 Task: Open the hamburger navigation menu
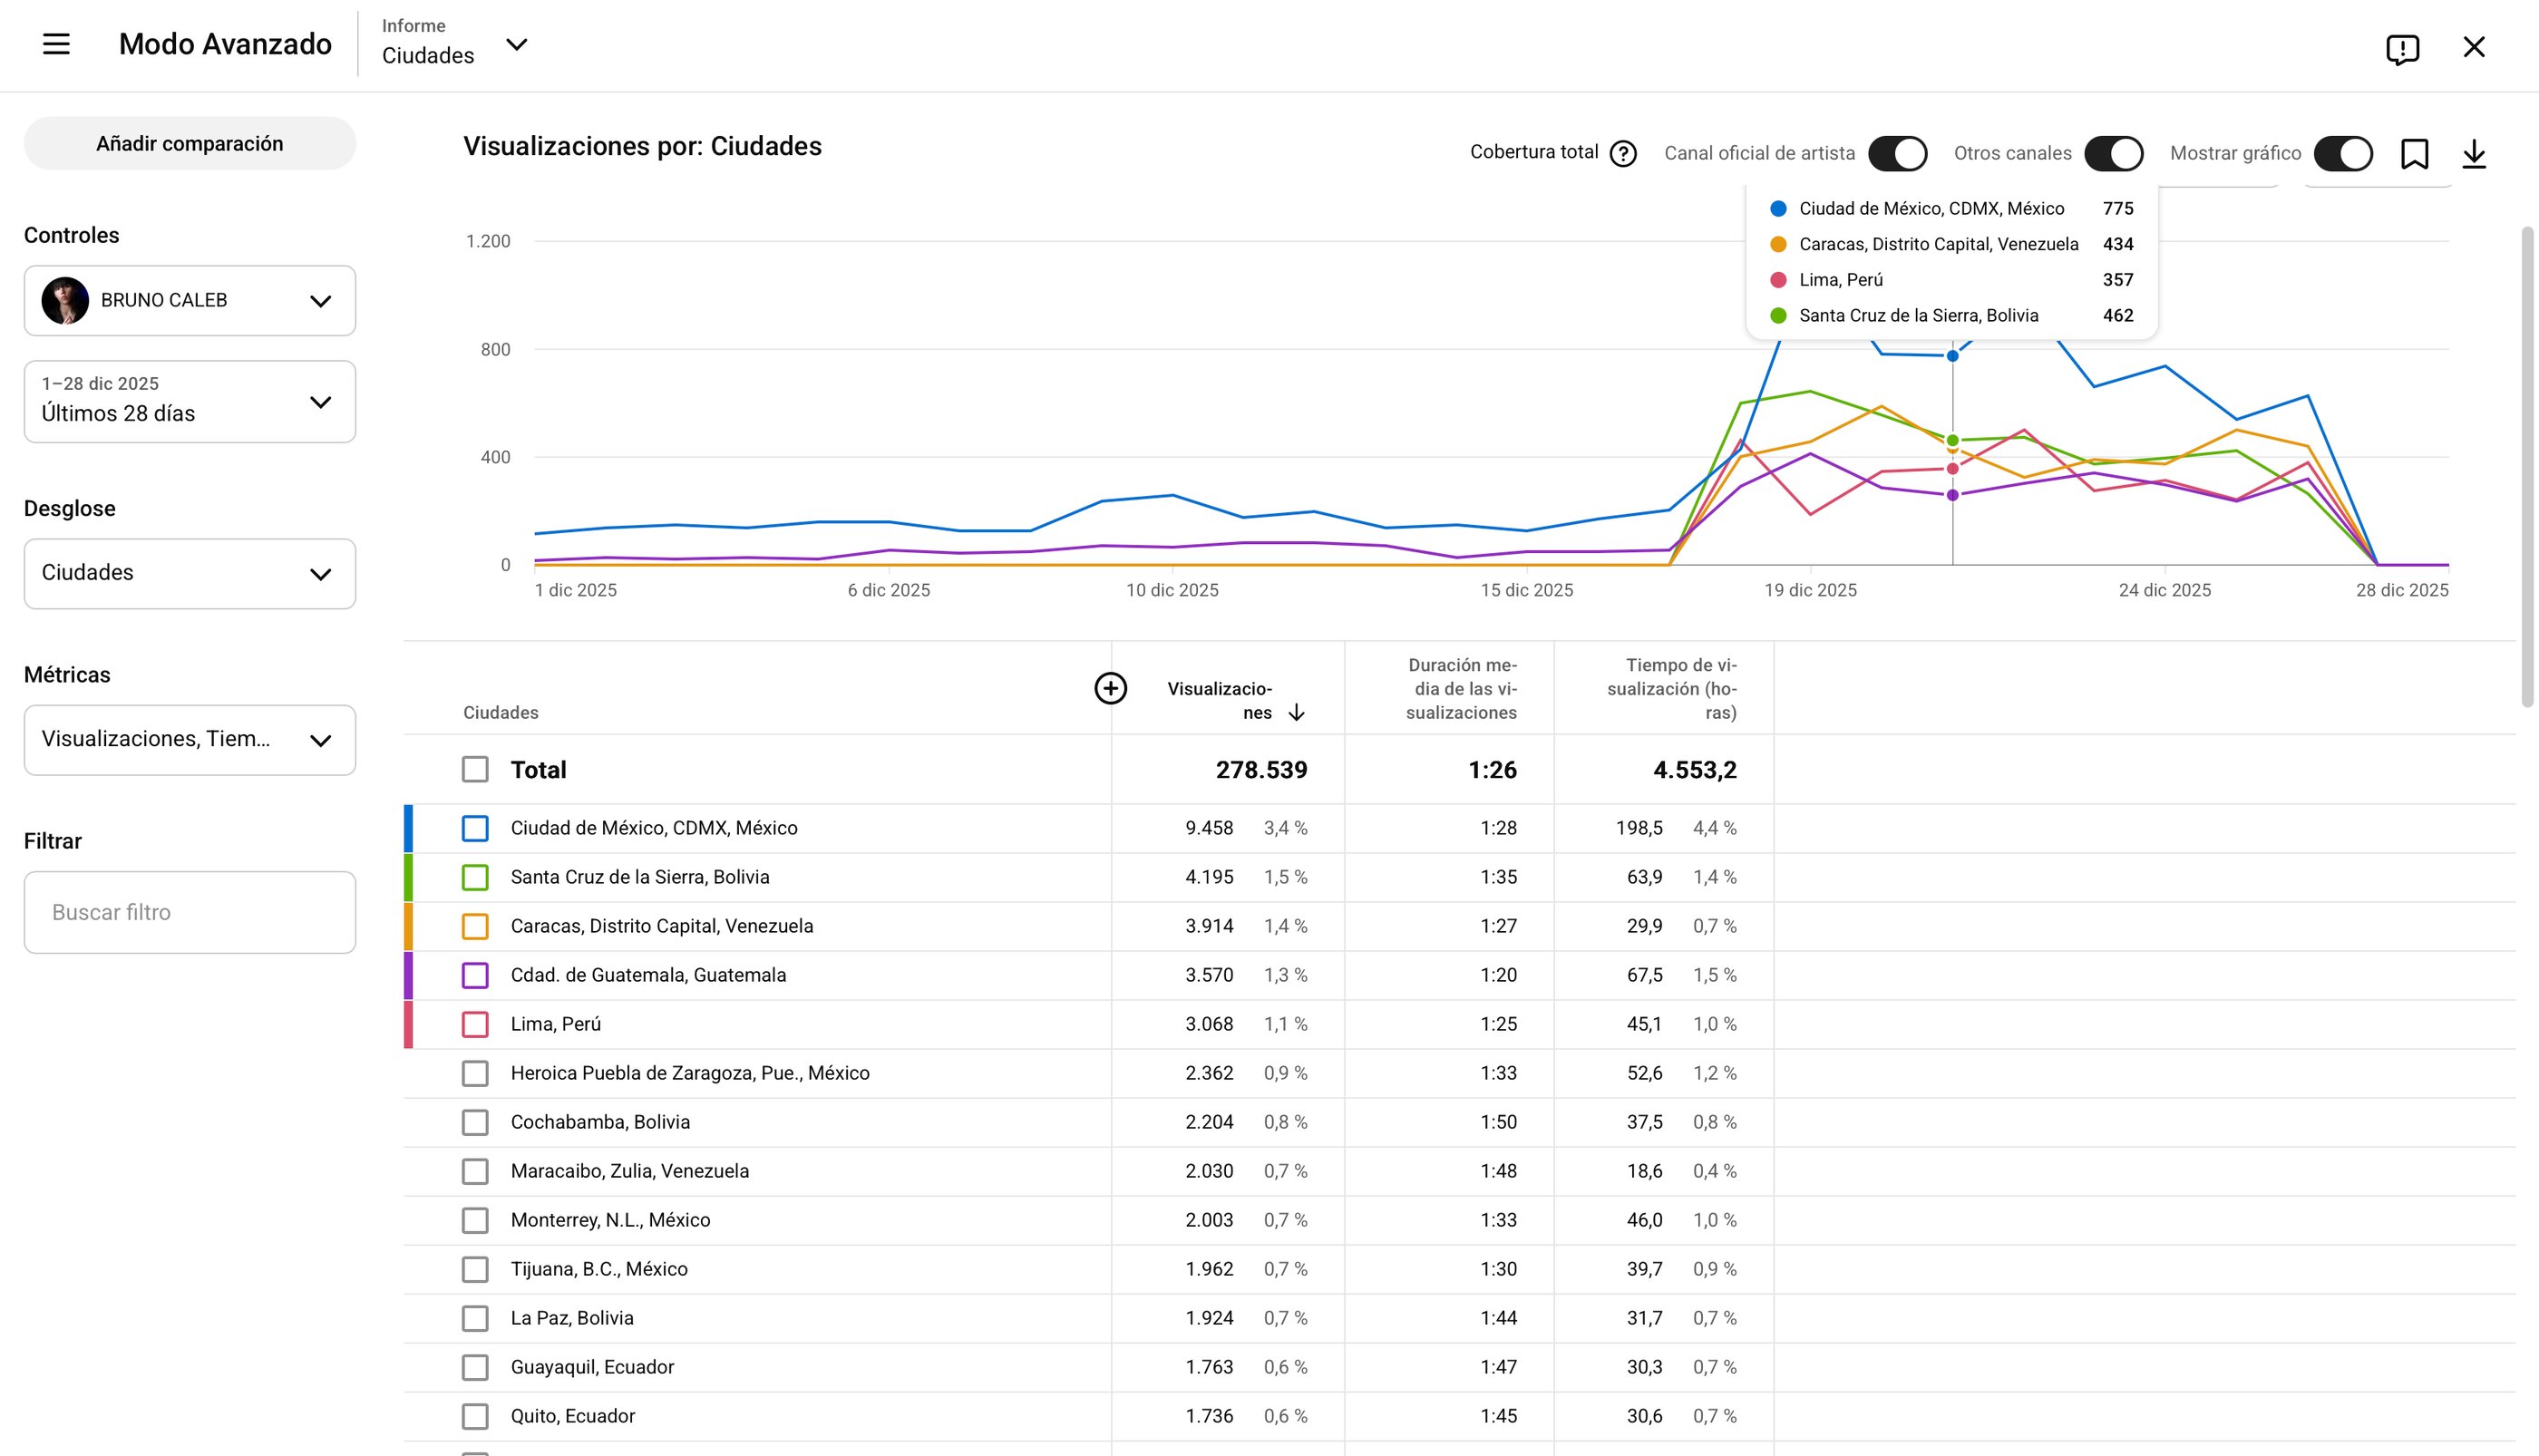56,44
